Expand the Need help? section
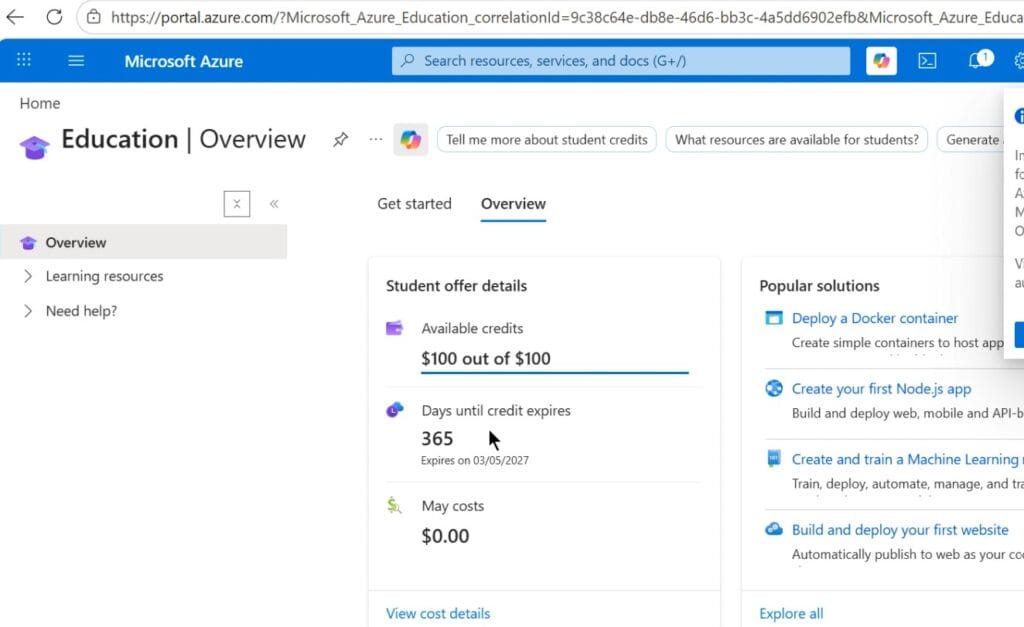 pos(27,311)
